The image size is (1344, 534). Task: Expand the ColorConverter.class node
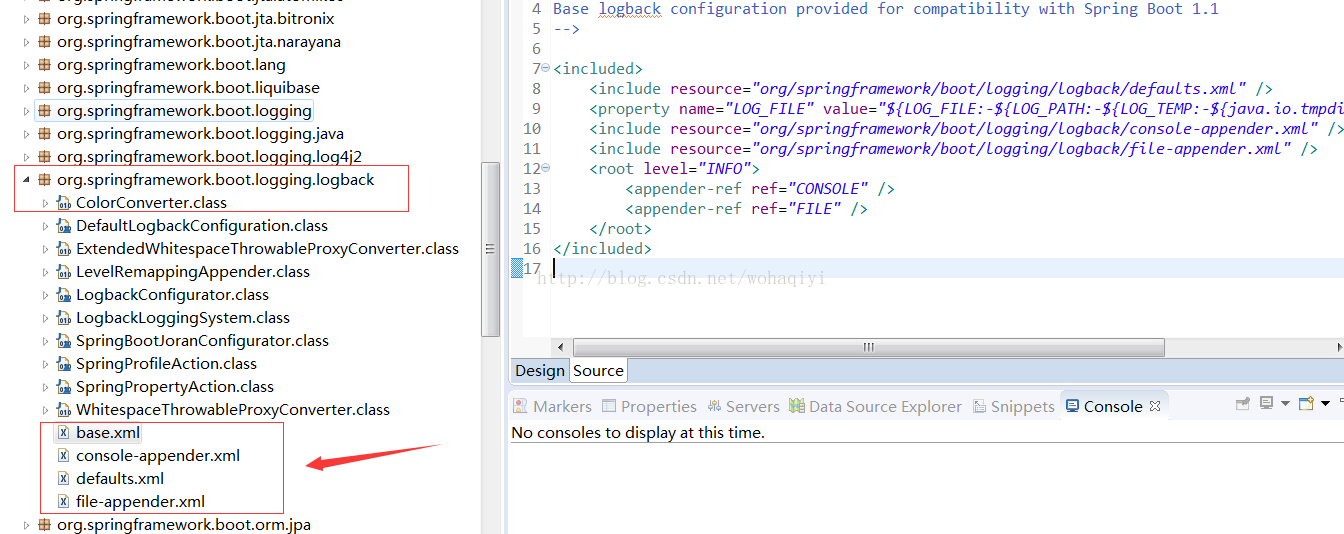pyautogui.click(x=45, y=203)
